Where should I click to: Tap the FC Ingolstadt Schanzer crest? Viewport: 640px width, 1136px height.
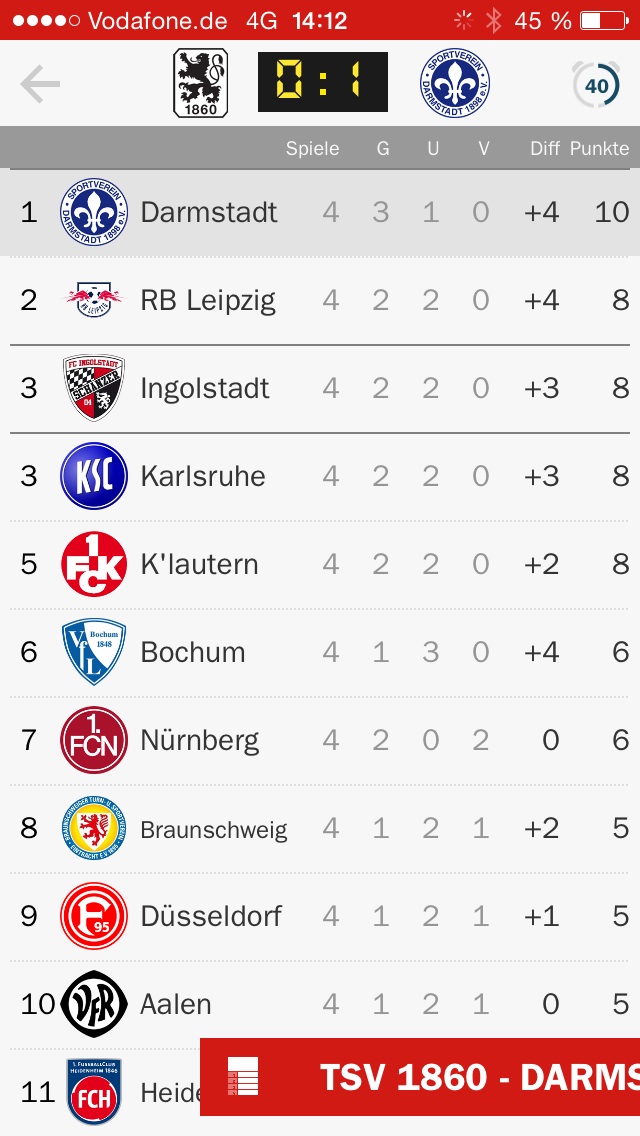94,388
